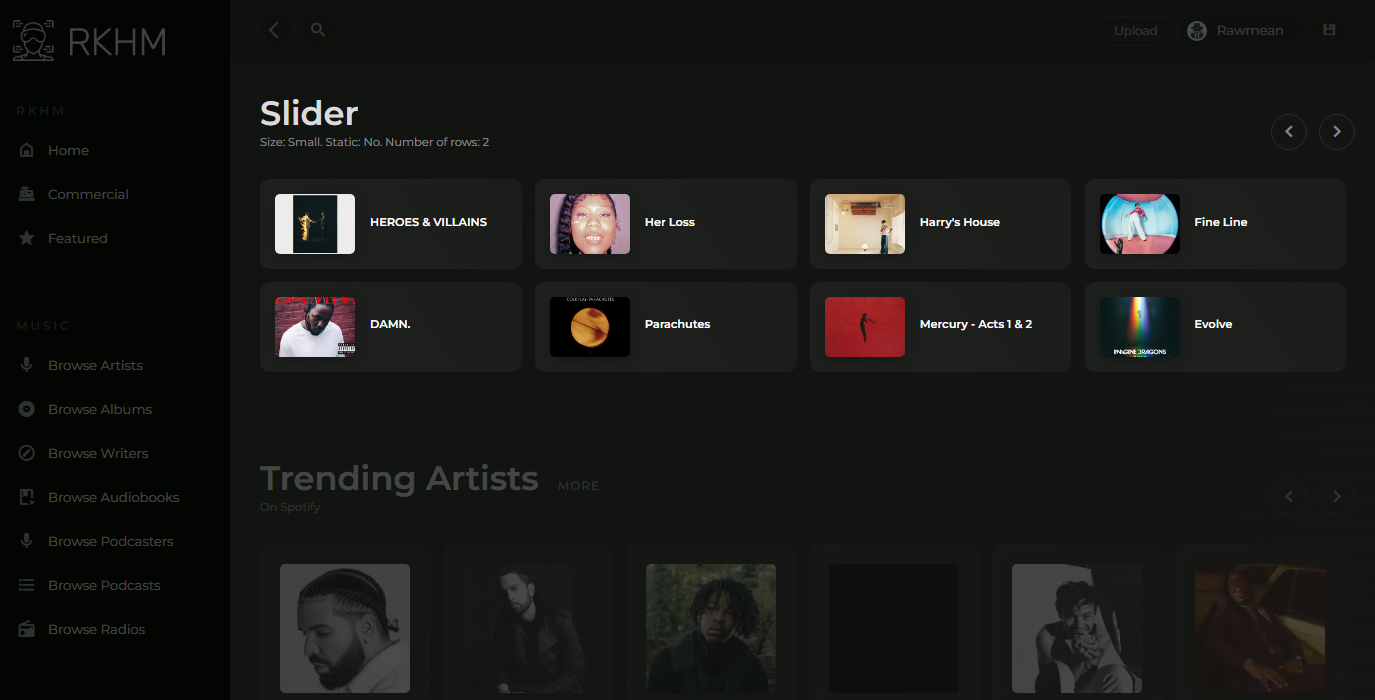This screenshot has width=1375, height=700.
Task: Click the Browse Artists microphone icon
Action: click(27, 365)
